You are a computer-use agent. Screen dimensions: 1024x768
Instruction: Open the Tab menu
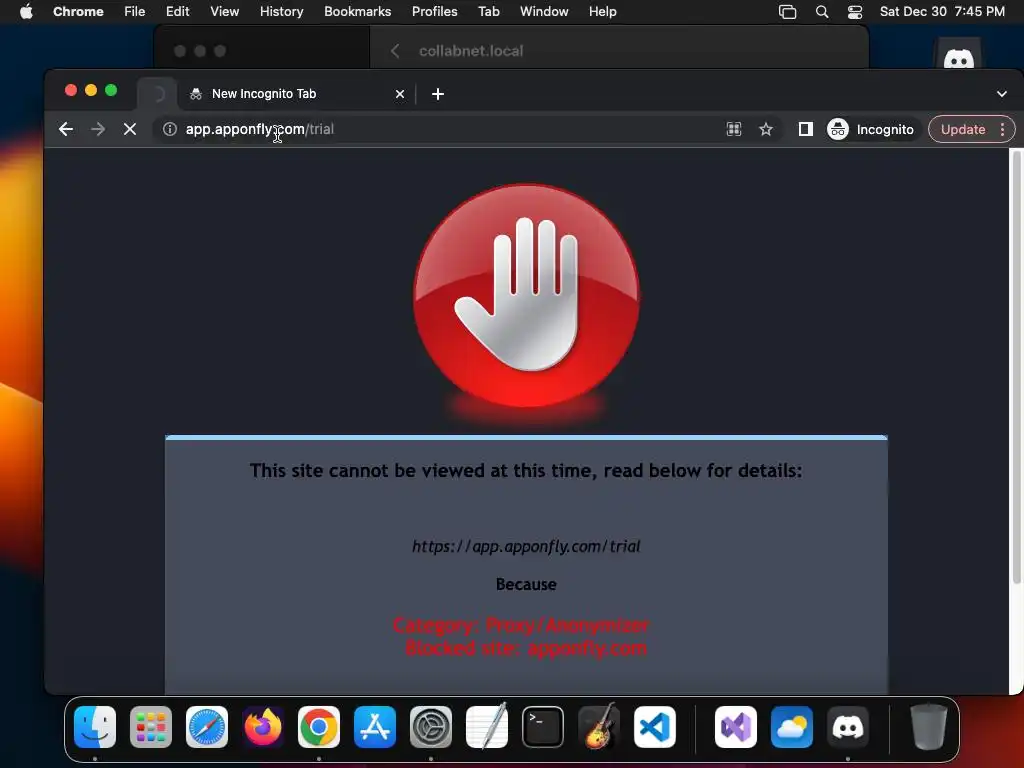point(489,12)
